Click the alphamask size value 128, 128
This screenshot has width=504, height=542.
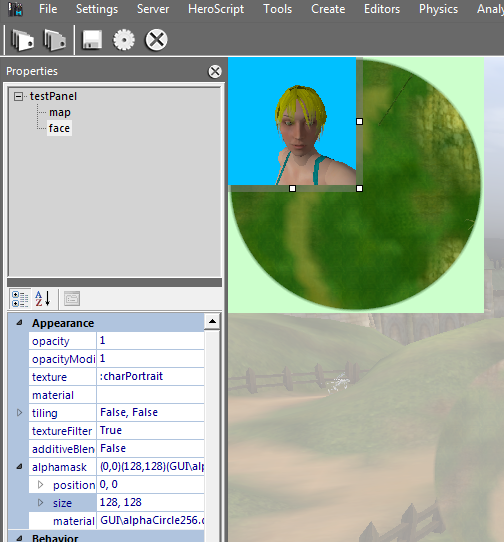pos(150,503)
